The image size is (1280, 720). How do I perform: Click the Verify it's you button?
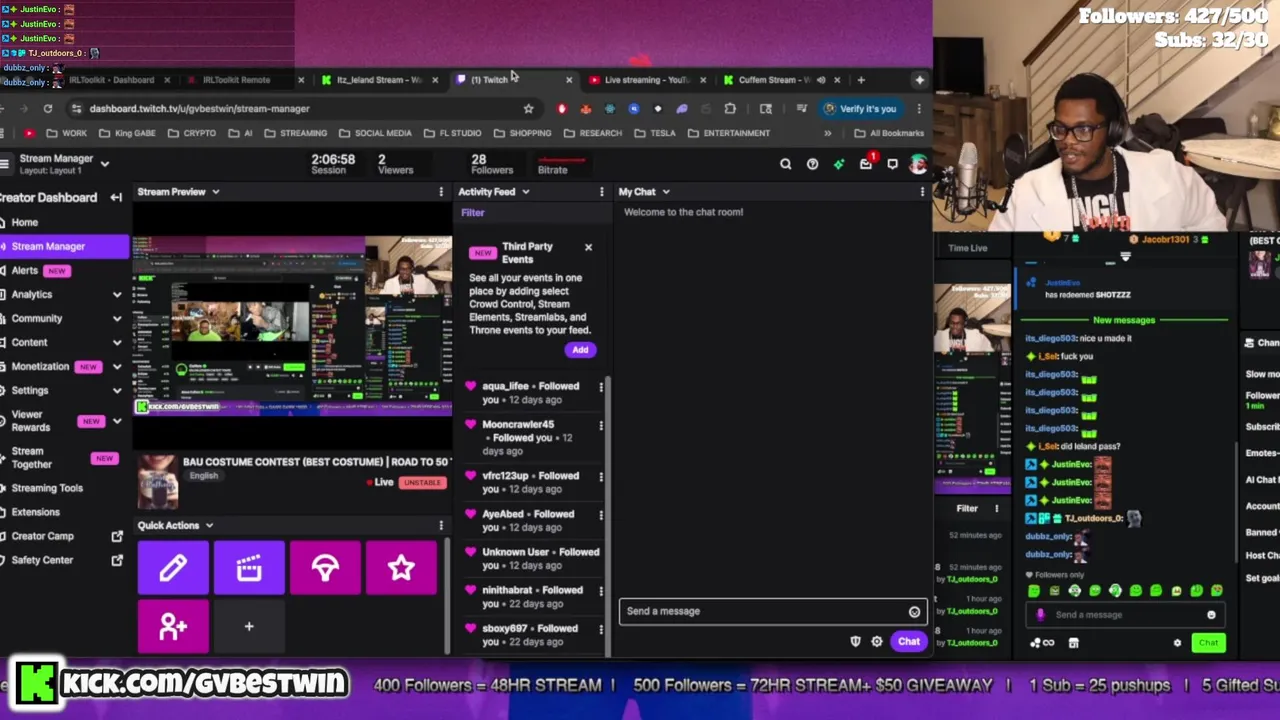[860, 109]
